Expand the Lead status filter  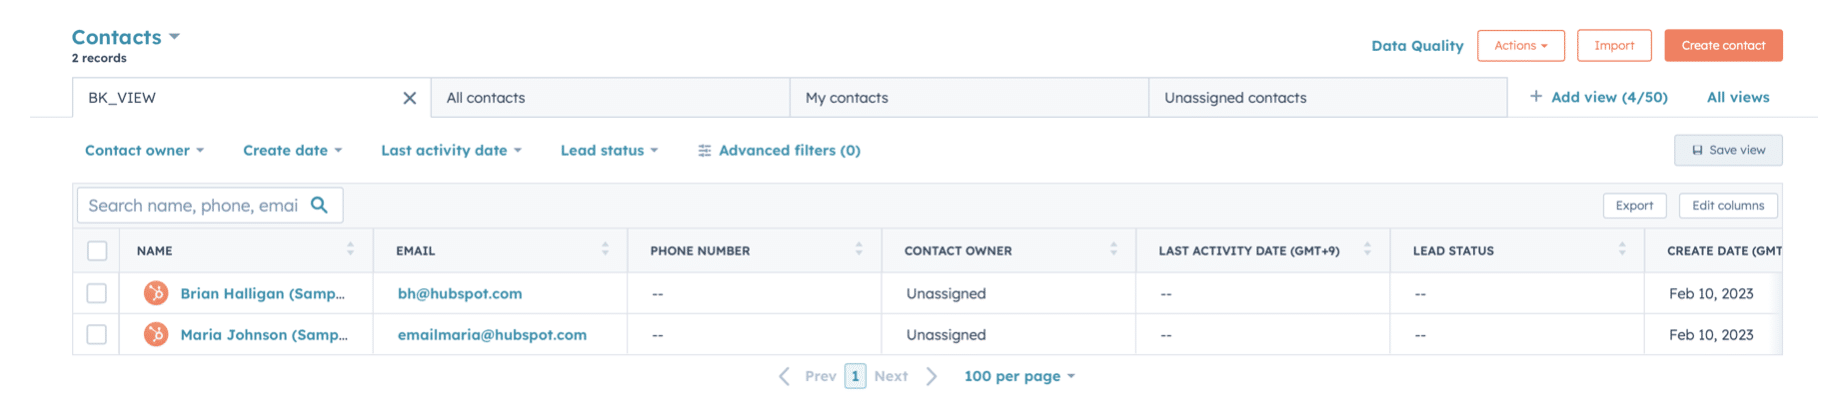609,150
